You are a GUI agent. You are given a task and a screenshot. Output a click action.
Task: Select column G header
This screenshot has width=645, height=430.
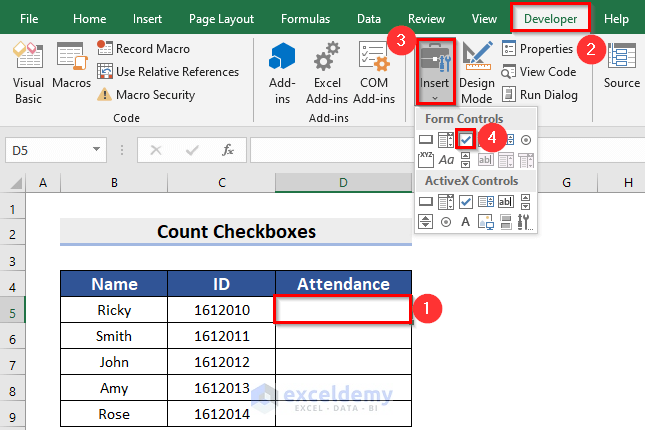coord(566,182)
